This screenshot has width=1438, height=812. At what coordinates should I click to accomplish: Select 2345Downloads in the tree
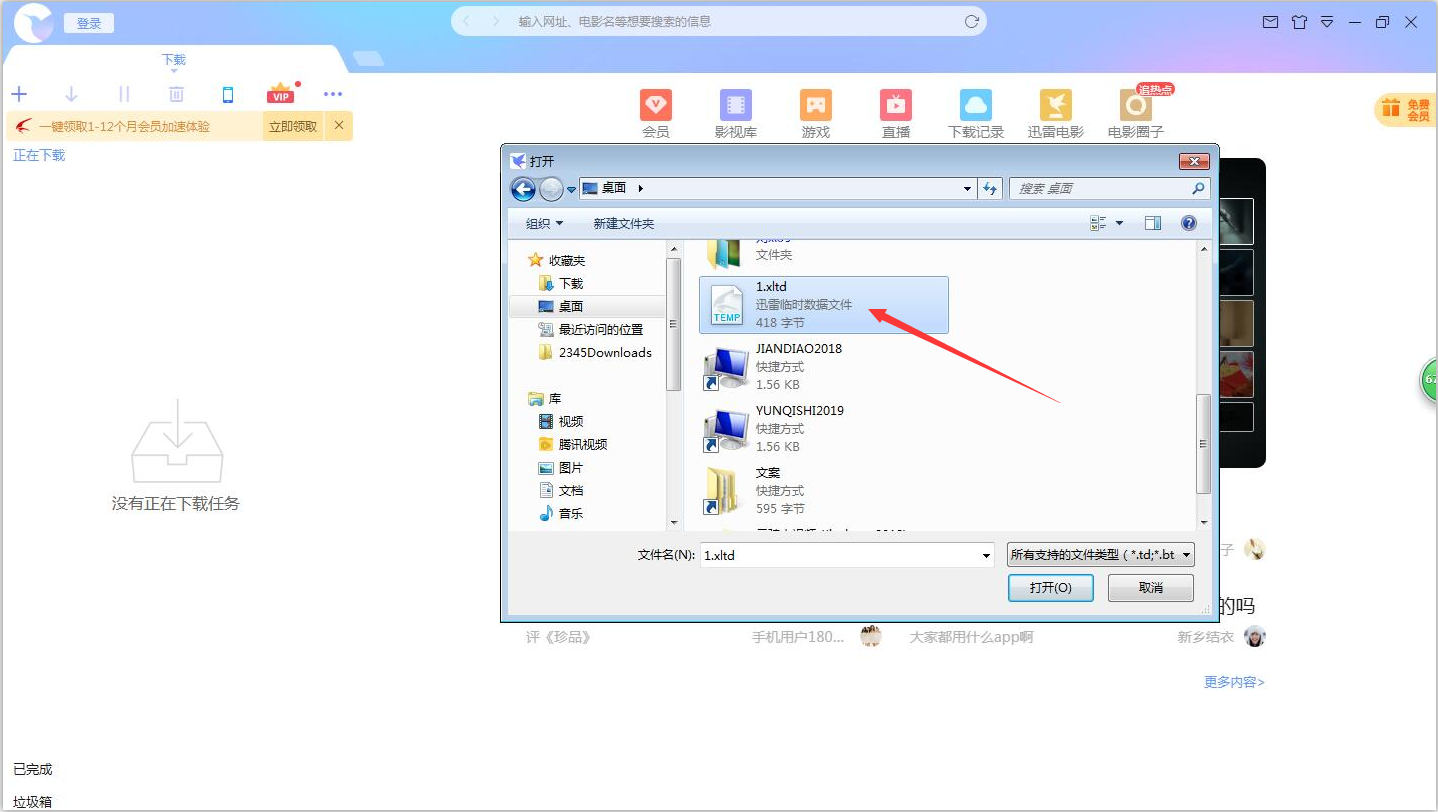[595, 353]
